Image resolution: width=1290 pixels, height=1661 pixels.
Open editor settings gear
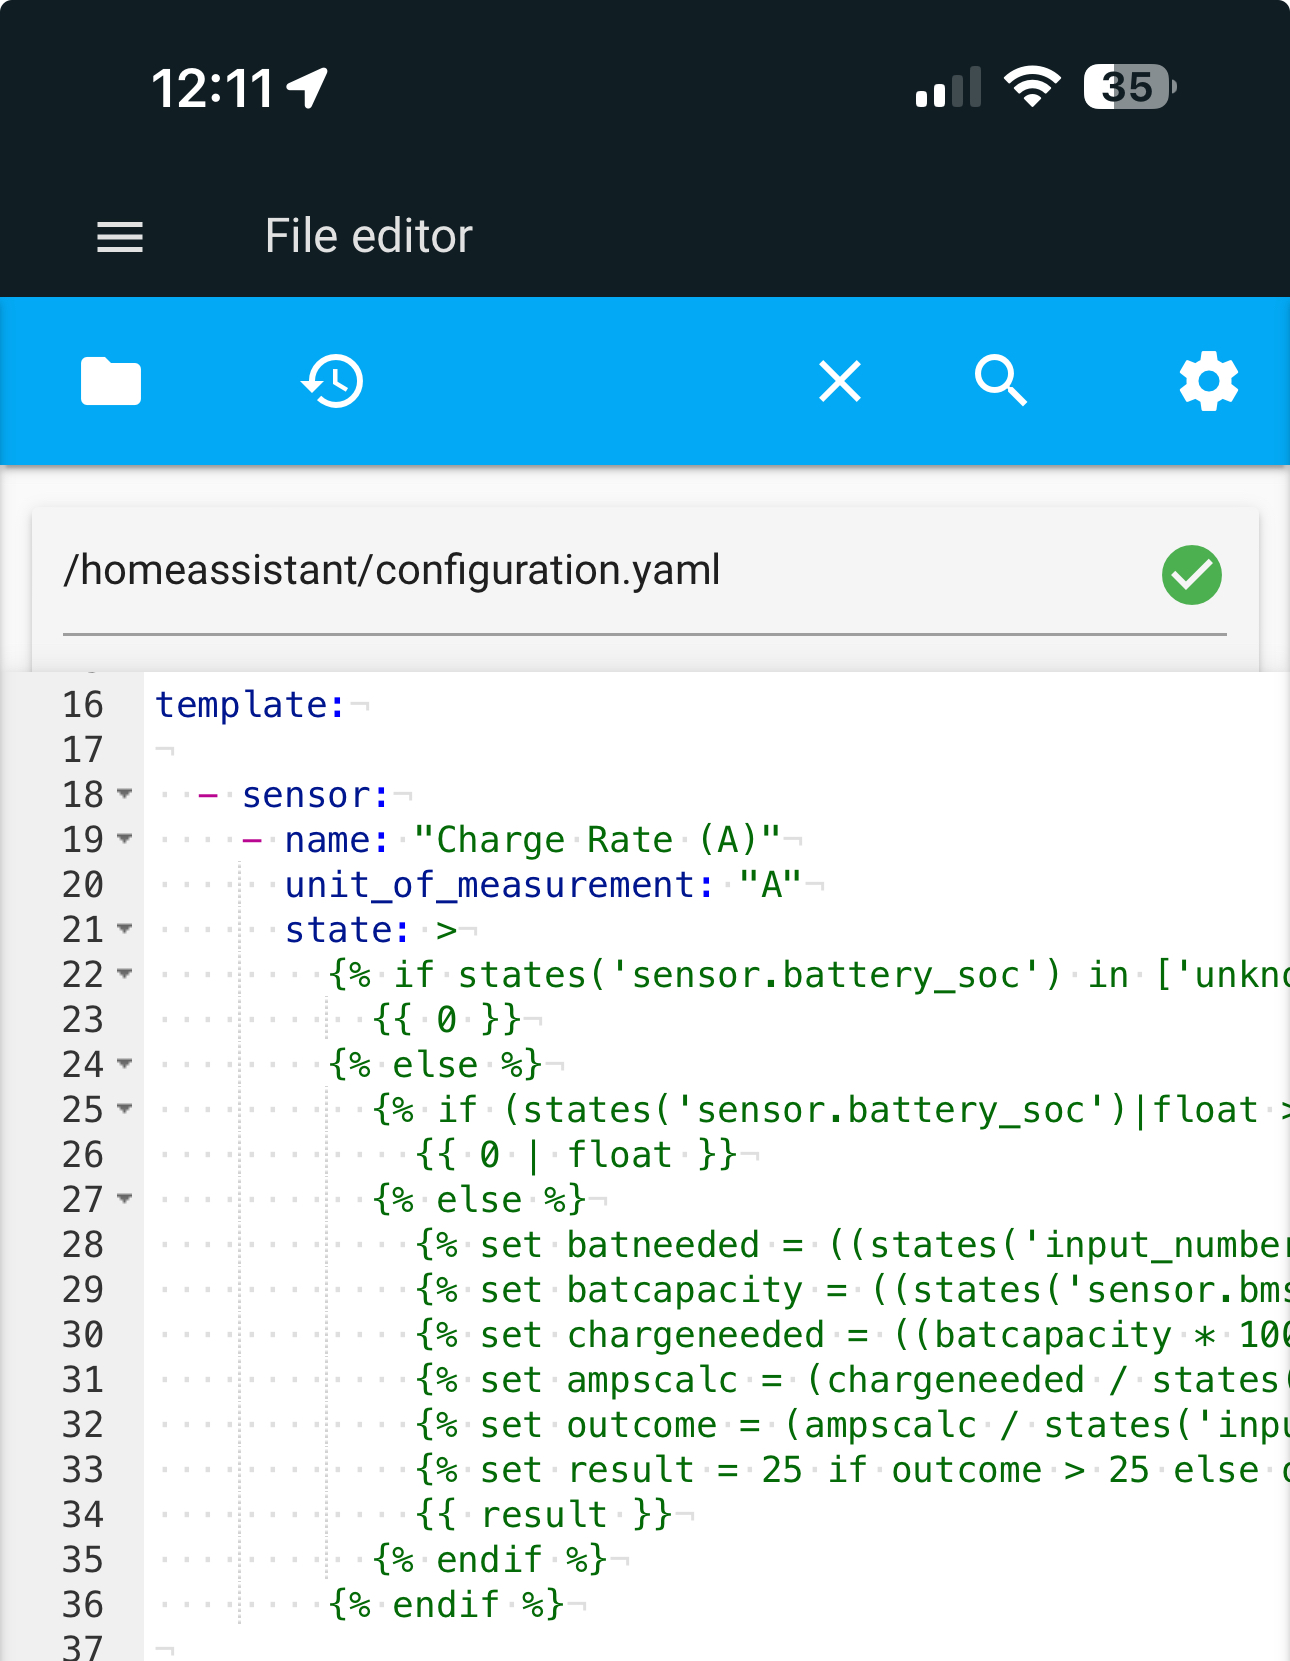coord(1208,381)
